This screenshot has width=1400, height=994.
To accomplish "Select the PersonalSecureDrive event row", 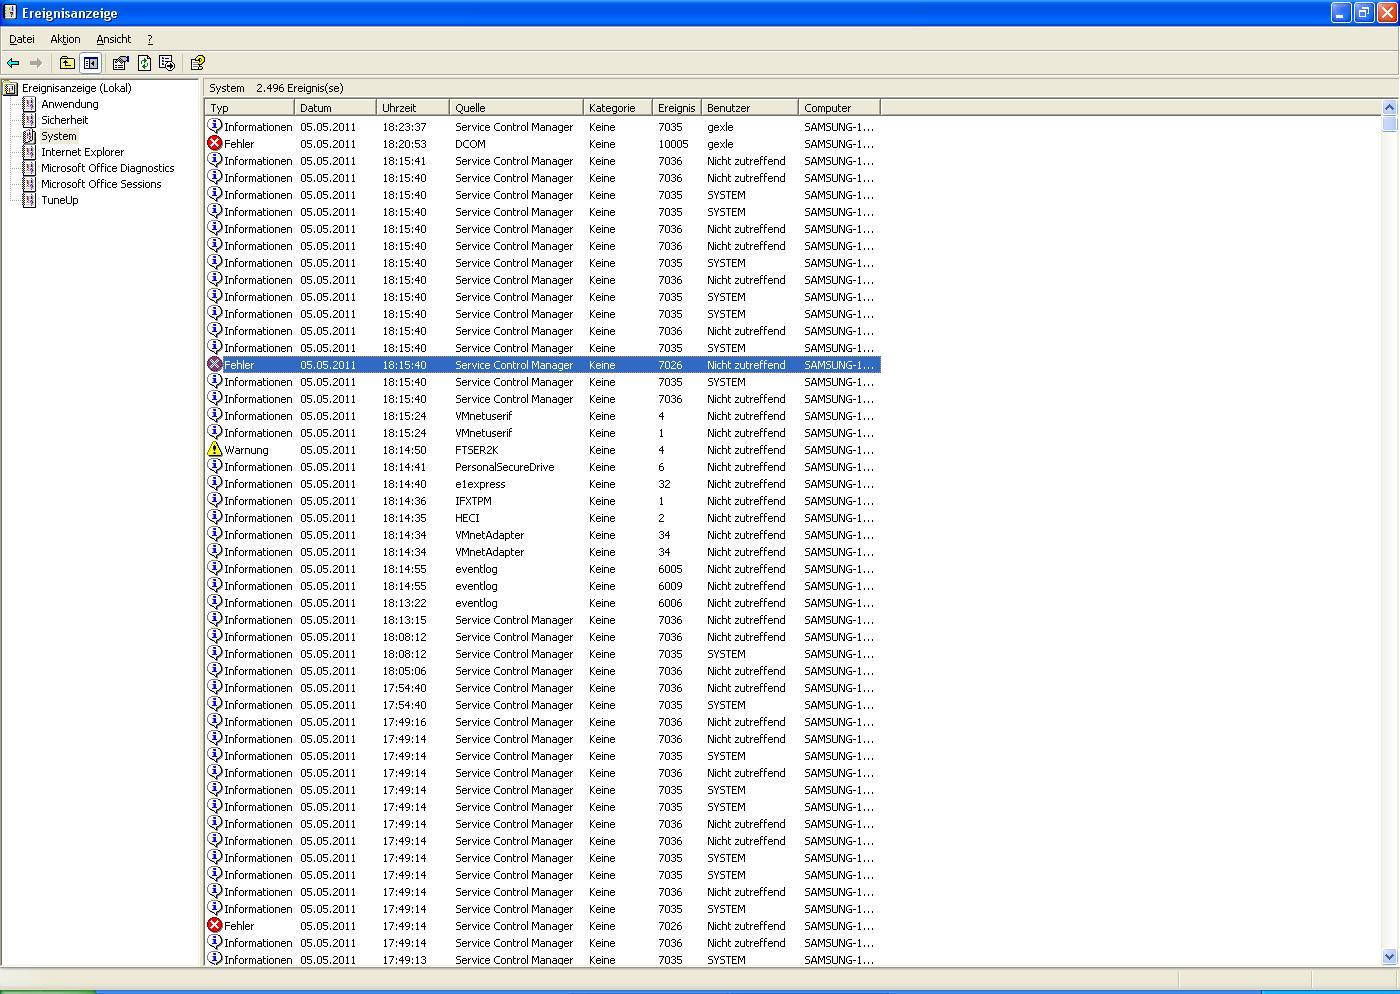I will point(503,467).
